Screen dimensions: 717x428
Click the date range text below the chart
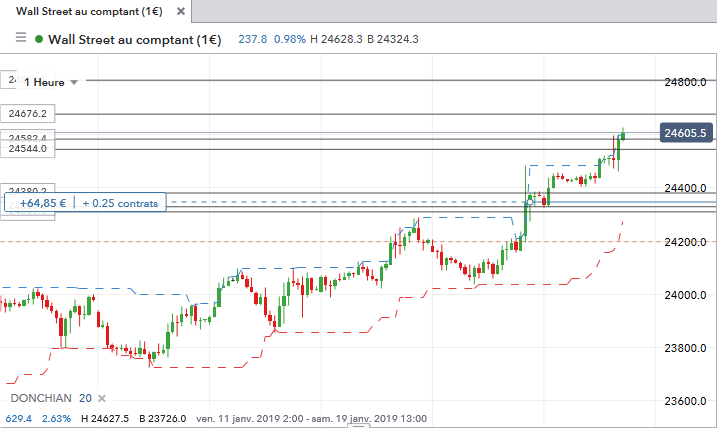(x=312, y=418)
